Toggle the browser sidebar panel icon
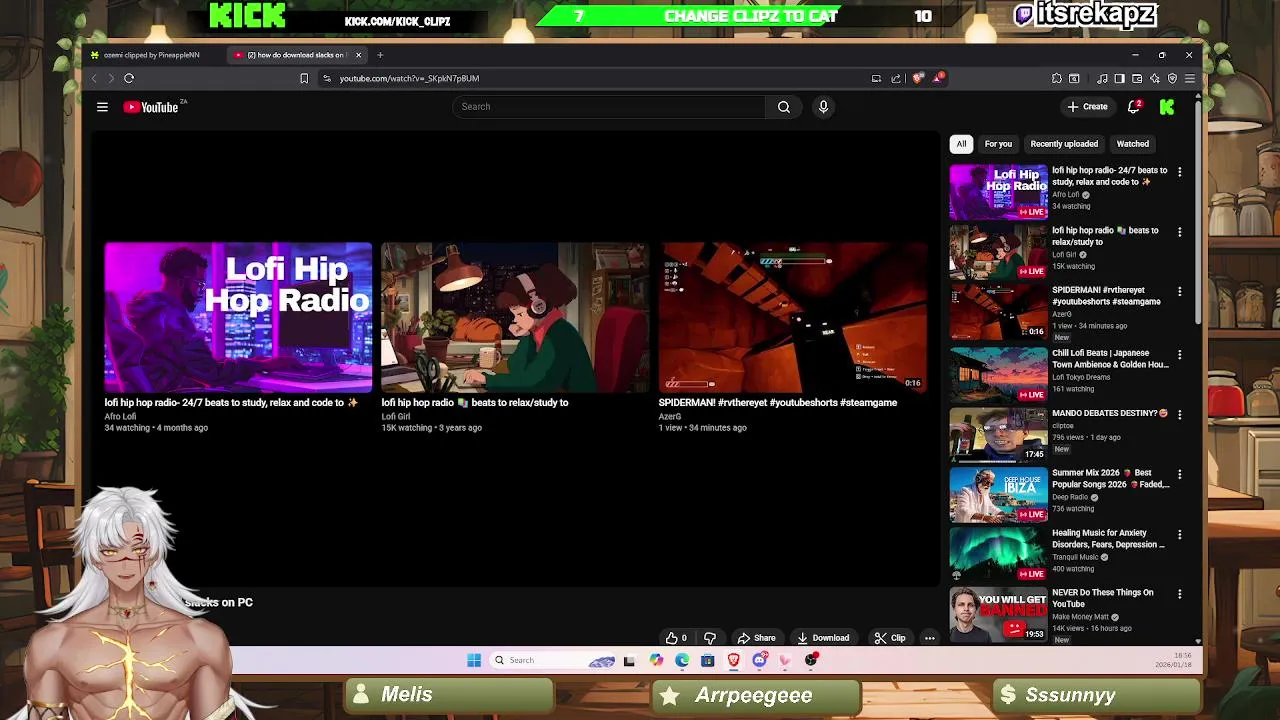 [1120, 78]
